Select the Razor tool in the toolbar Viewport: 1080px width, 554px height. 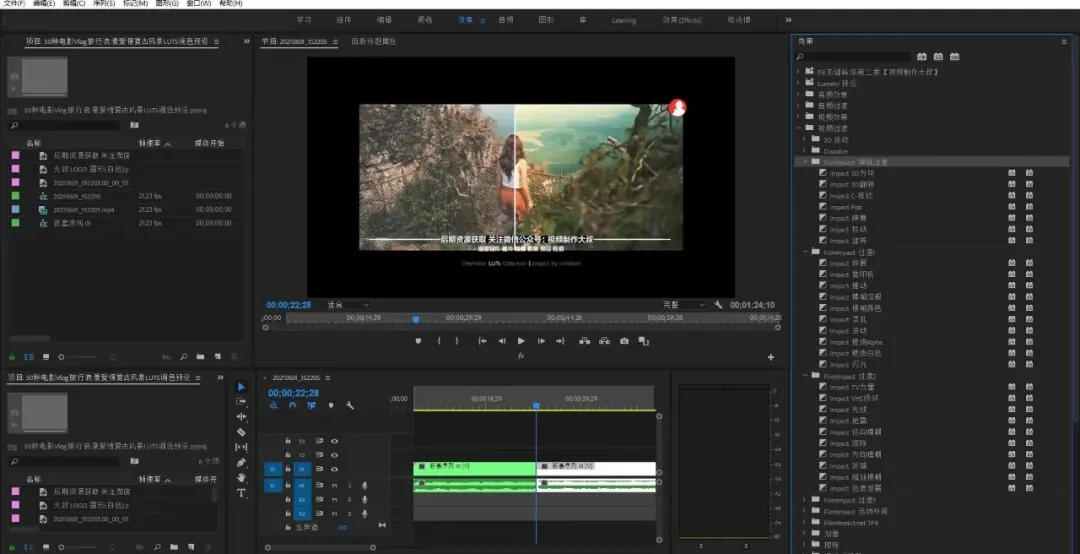[241, 432]
